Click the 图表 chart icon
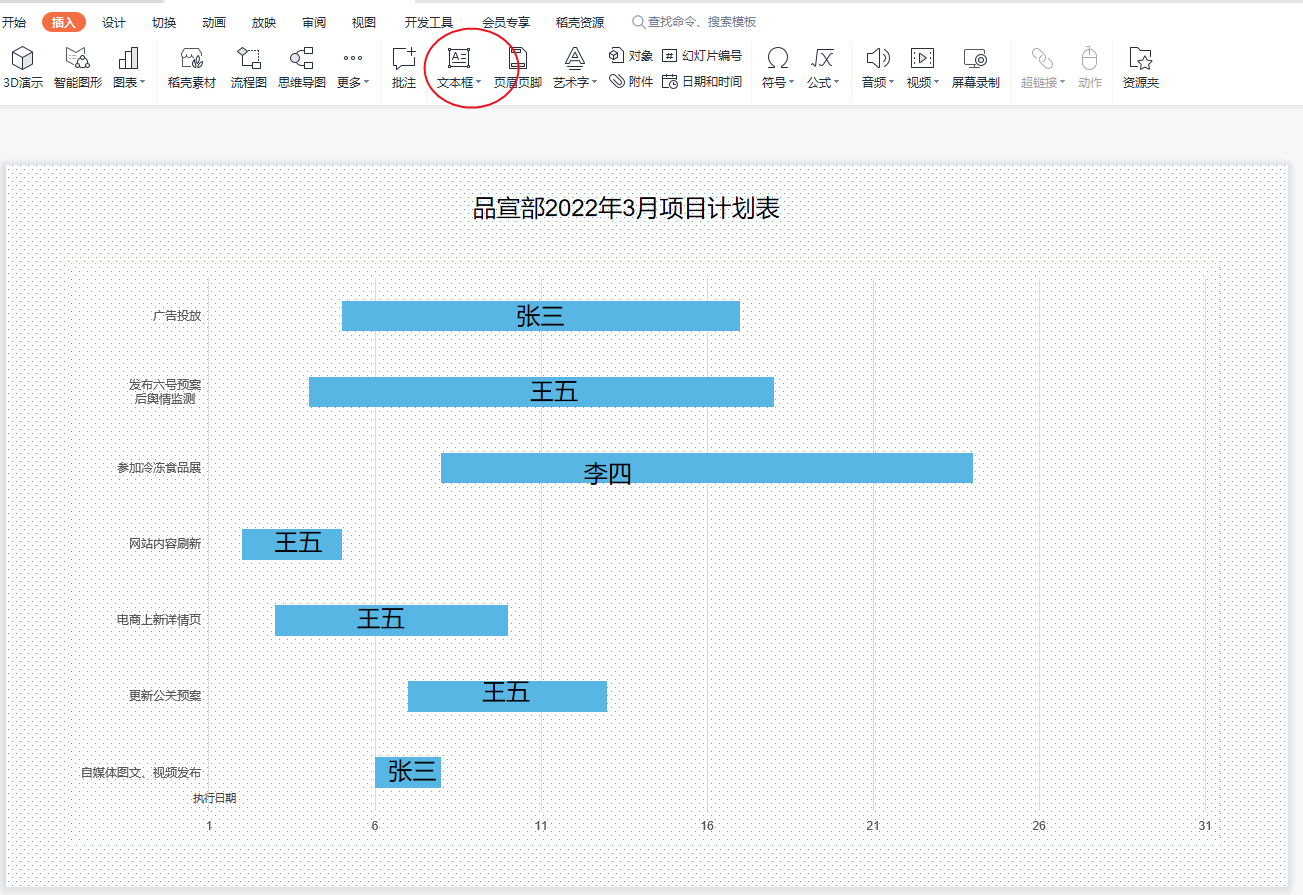1303x895 pixels. (x=127, y=59)
